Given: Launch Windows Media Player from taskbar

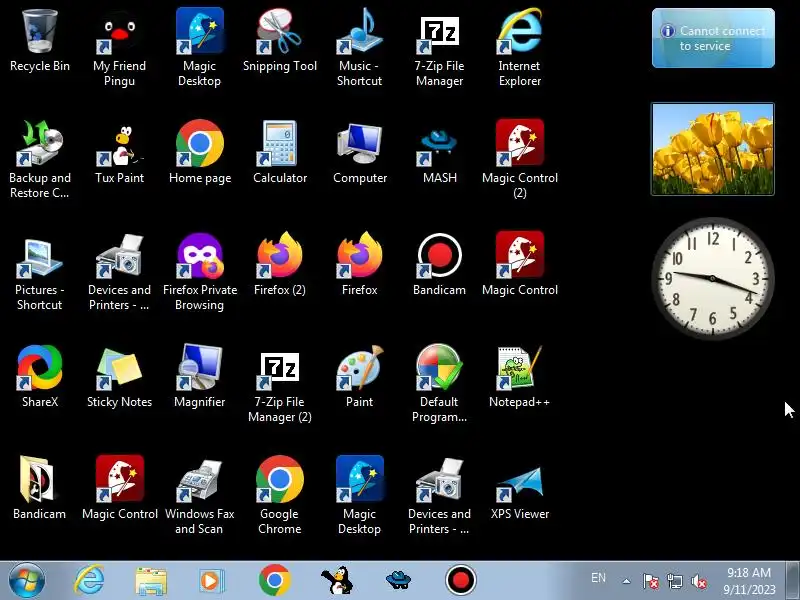Looking at the screenshot, I should (x=211, y=581).
